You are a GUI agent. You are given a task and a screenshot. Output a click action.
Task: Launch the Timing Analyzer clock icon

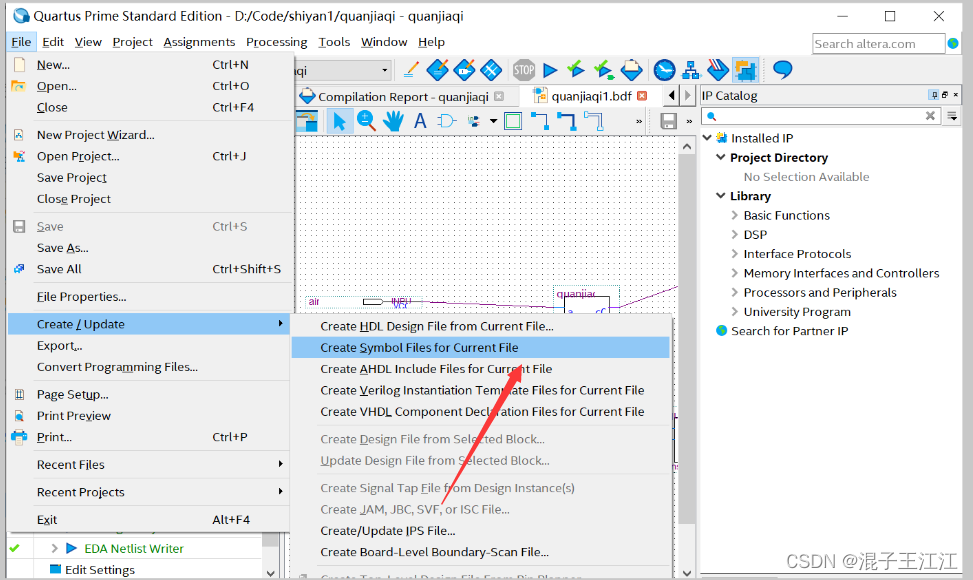(x=664, y=70)
